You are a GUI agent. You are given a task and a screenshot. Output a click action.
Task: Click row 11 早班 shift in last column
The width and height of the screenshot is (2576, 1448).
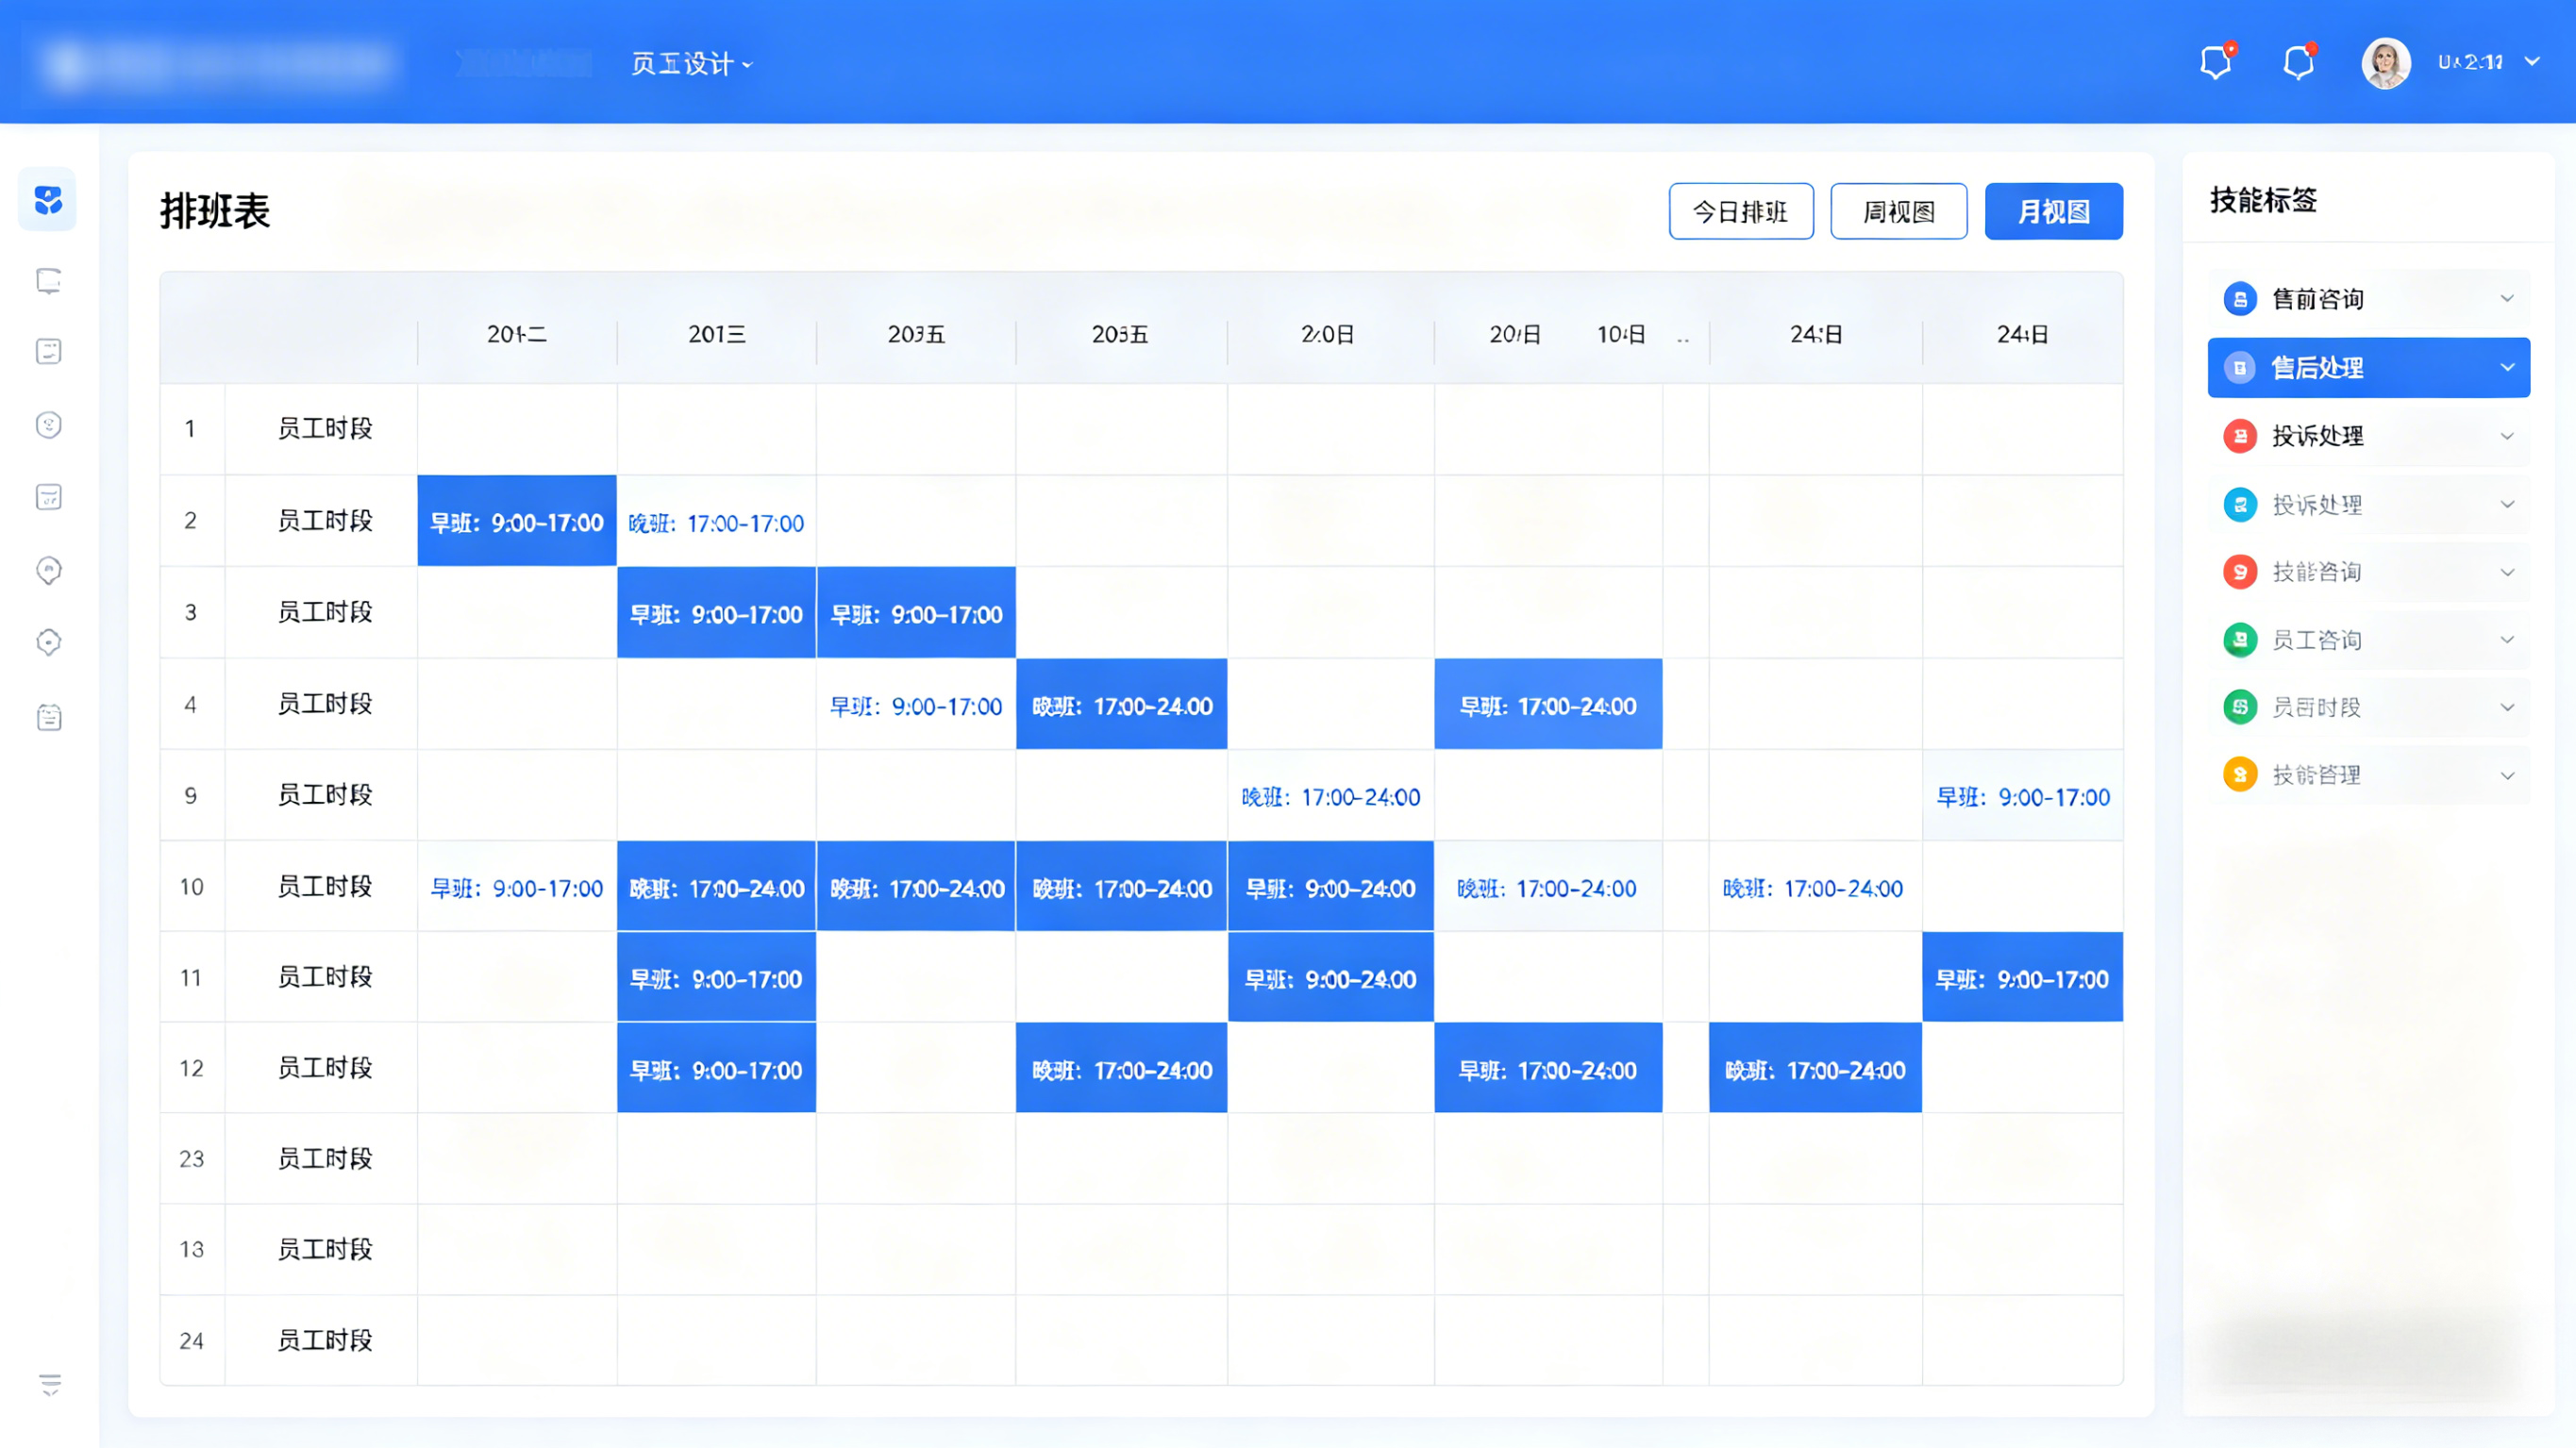(2021, 978)
